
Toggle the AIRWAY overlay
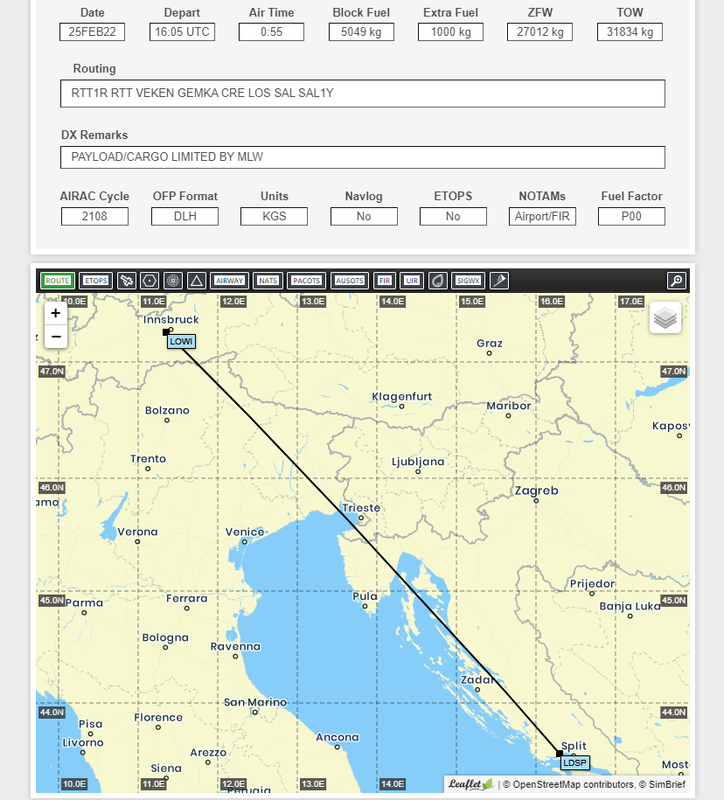click(x=229, y=281)
